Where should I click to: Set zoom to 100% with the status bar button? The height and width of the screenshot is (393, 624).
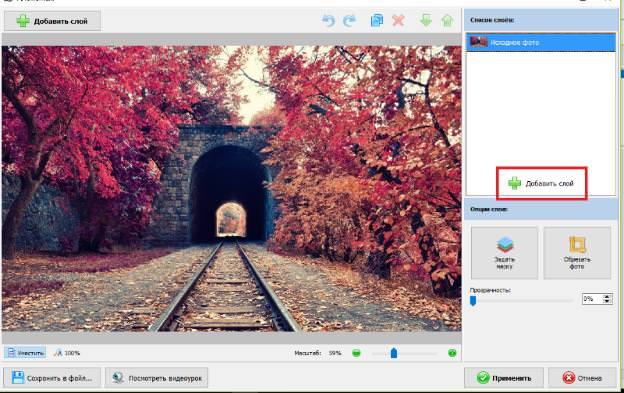67,353
